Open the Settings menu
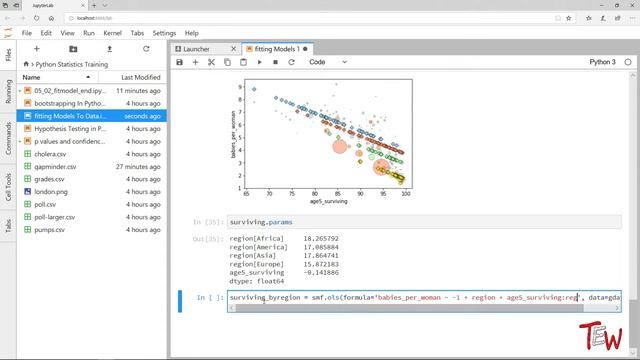Image resolution: width=640 pixels, height=360 pixels. pyautogui.click(x=164, y=33)
